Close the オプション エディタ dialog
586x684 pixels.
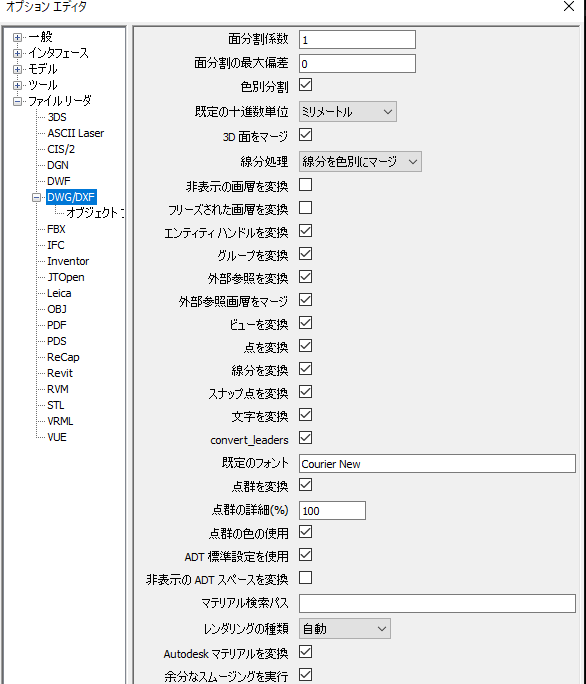coord(569,6)
